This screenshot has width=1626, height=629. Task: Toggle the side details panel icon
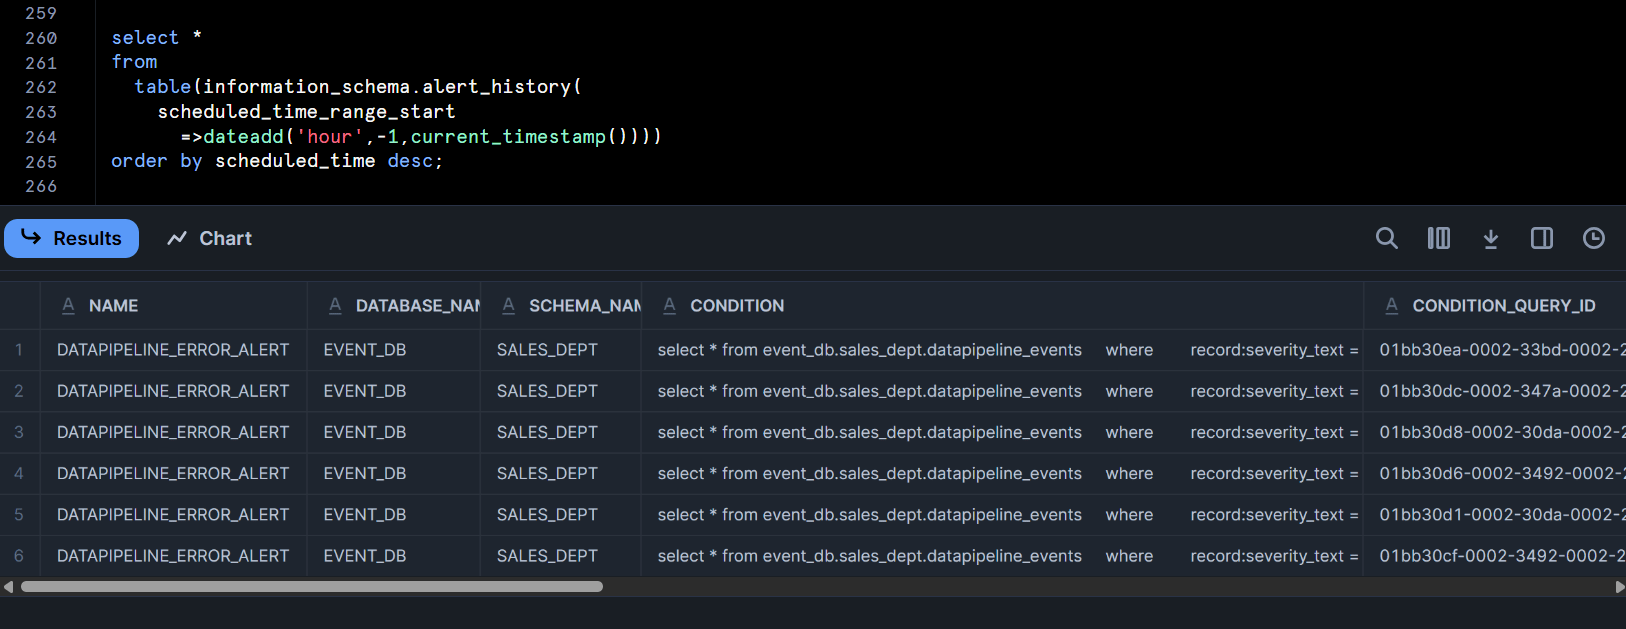[1542, 238]
